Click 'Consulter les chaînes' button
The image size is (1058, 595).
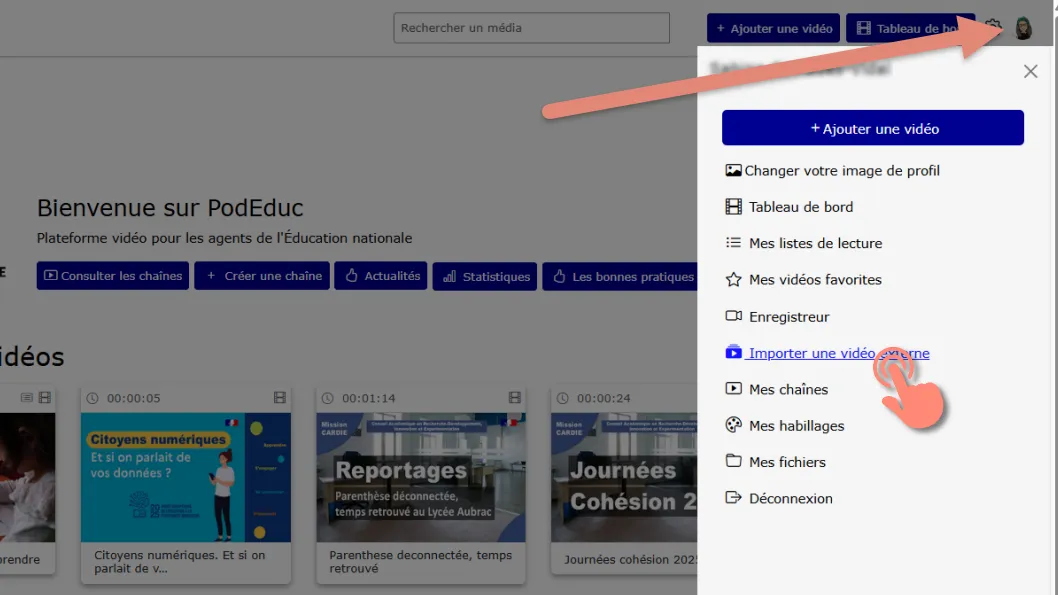(x=113, y=276)
